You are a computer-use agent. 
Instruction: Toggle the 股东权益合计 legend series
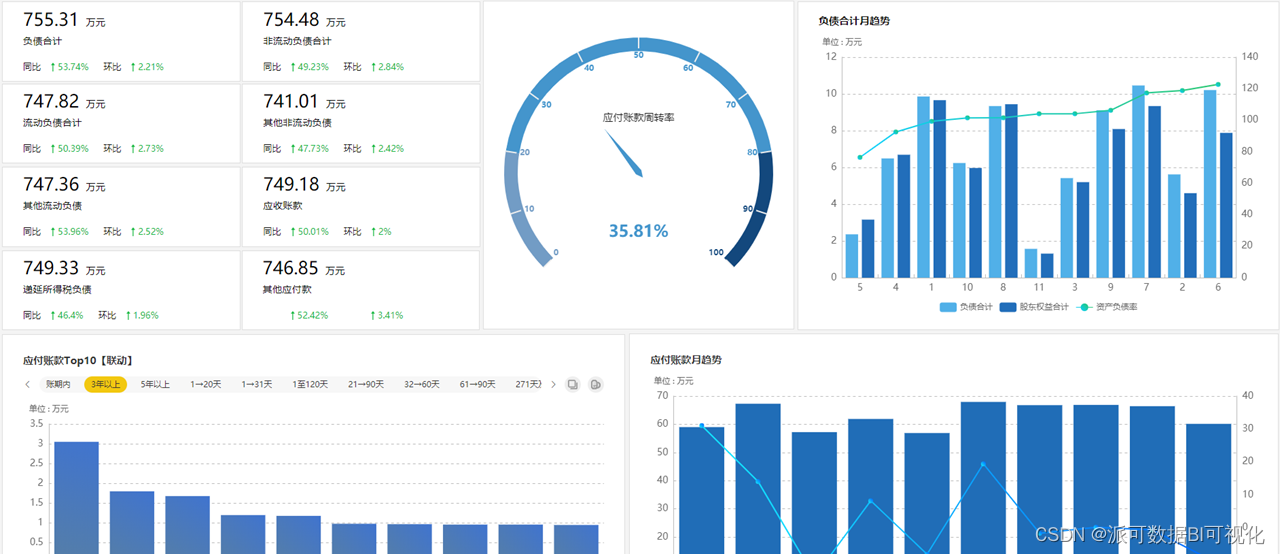pos(1035,307)
